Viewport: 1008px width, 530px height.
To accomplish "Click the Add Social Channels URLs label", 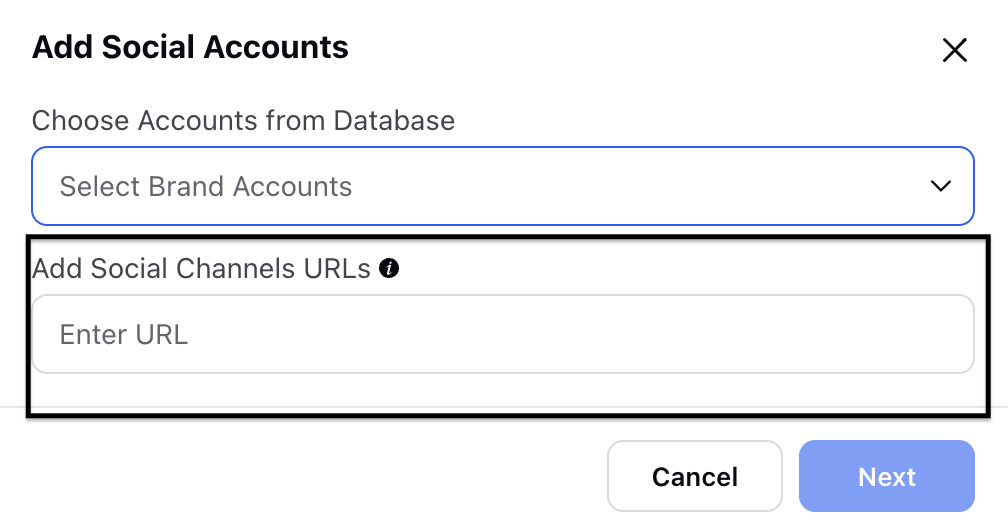I will pos(201,268).
